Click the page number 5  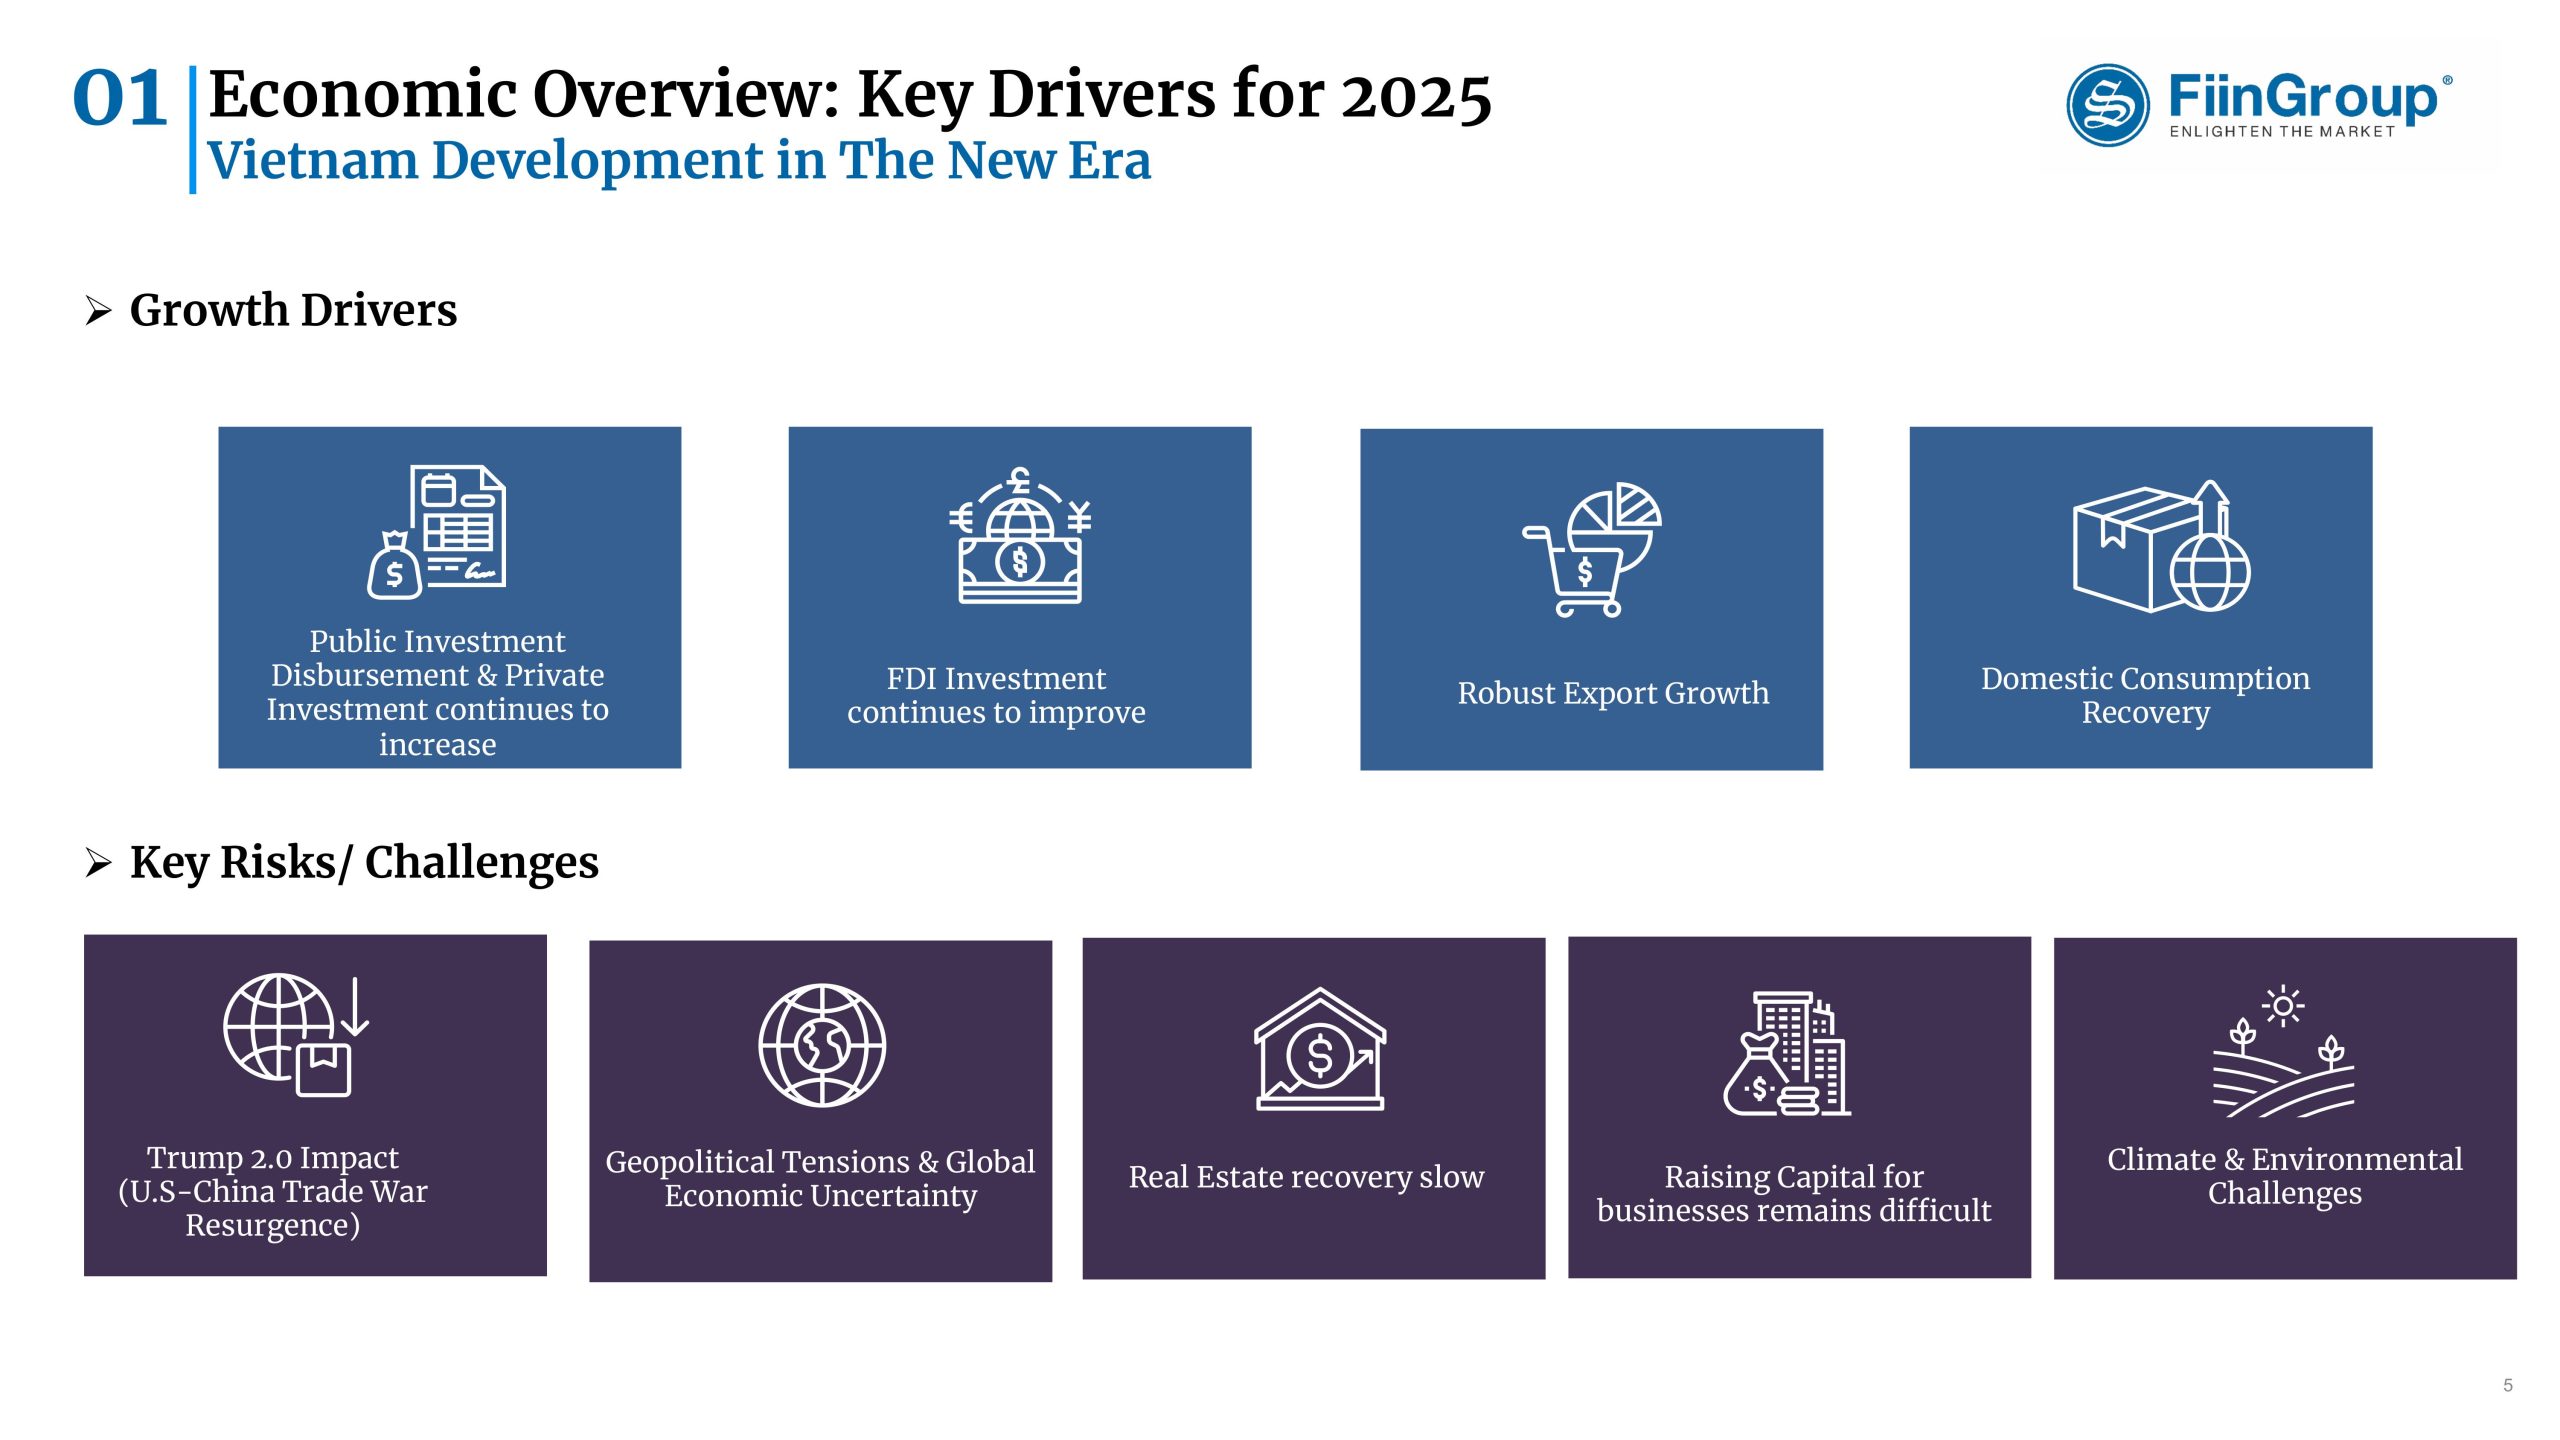(x=2508, y=1385)
